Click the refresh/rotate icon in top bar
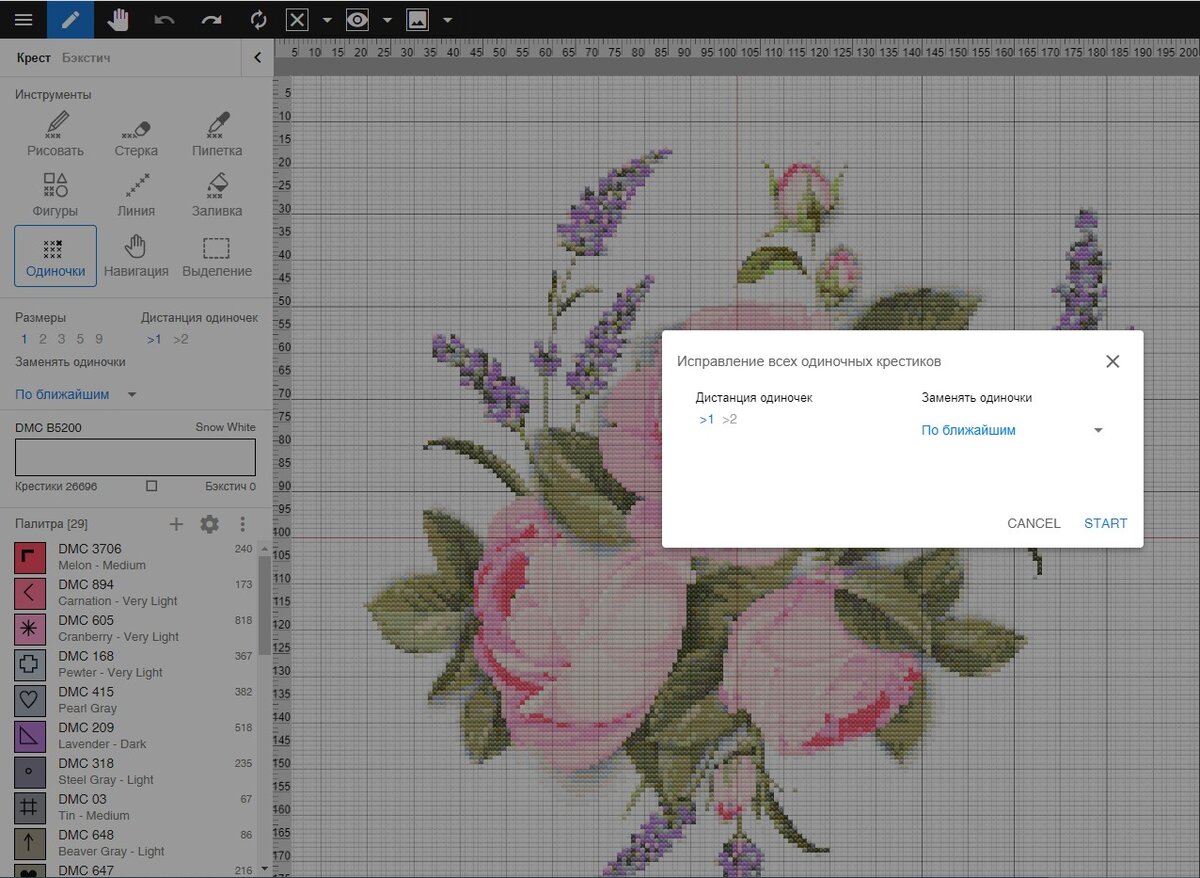Screen dimensions: 1200x878 coord(258,19)
